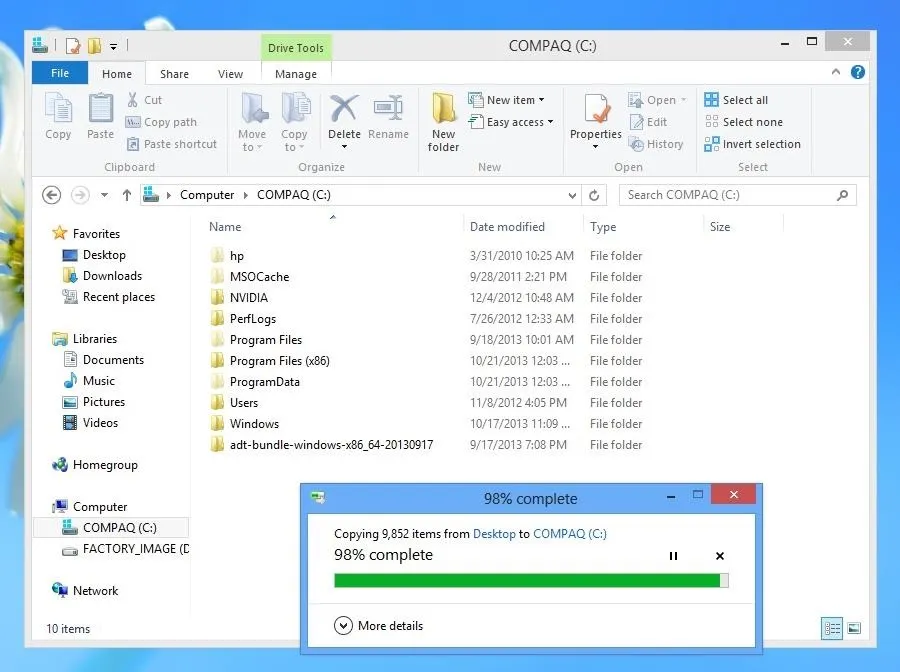Open Recent locations dropdown arrow
The width and height of the screenshot is (900, 672).
(104, 195)
